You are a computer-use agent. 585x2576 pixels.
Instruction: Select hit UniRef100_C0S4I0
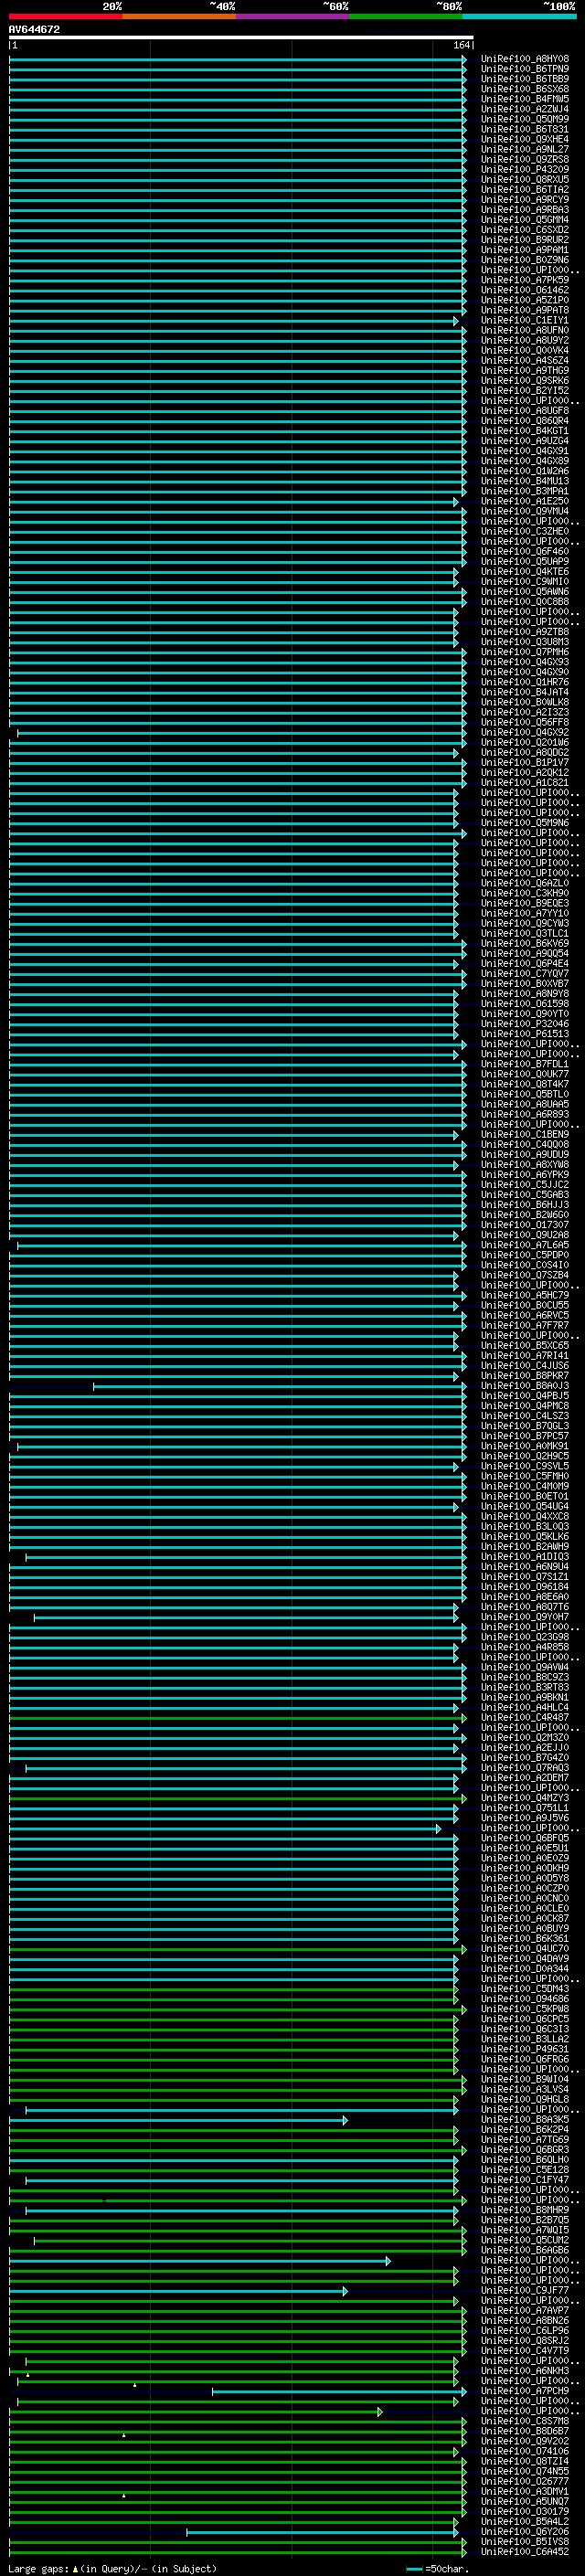click(x=524, y=1265)
